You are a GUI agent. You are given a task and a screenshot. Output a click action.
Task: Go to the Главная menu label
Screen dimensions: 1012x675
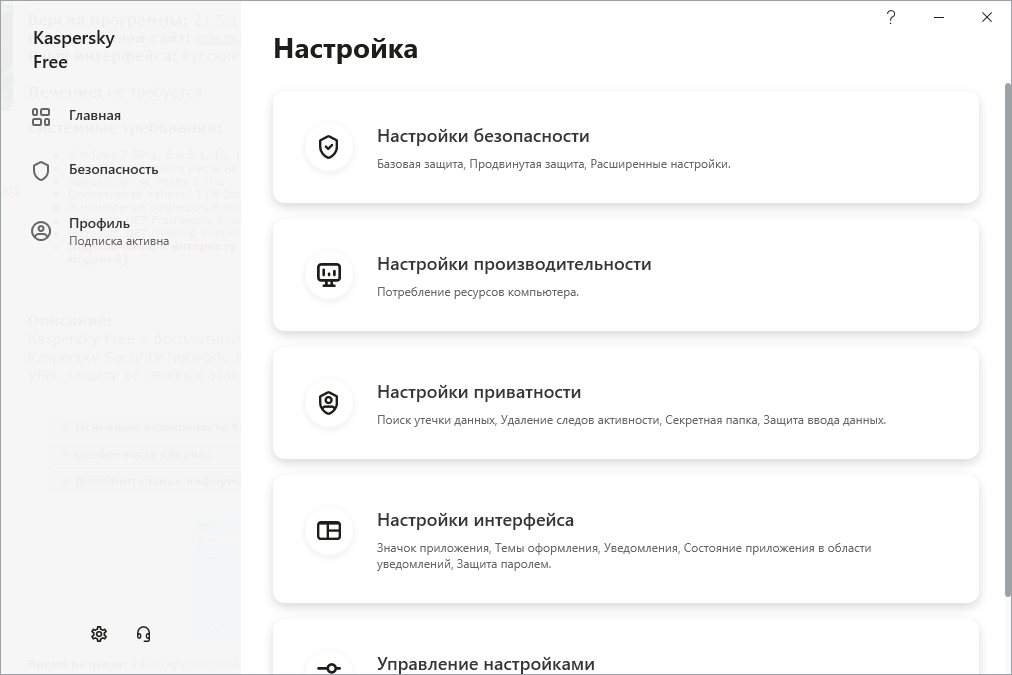tap(95, 116)
